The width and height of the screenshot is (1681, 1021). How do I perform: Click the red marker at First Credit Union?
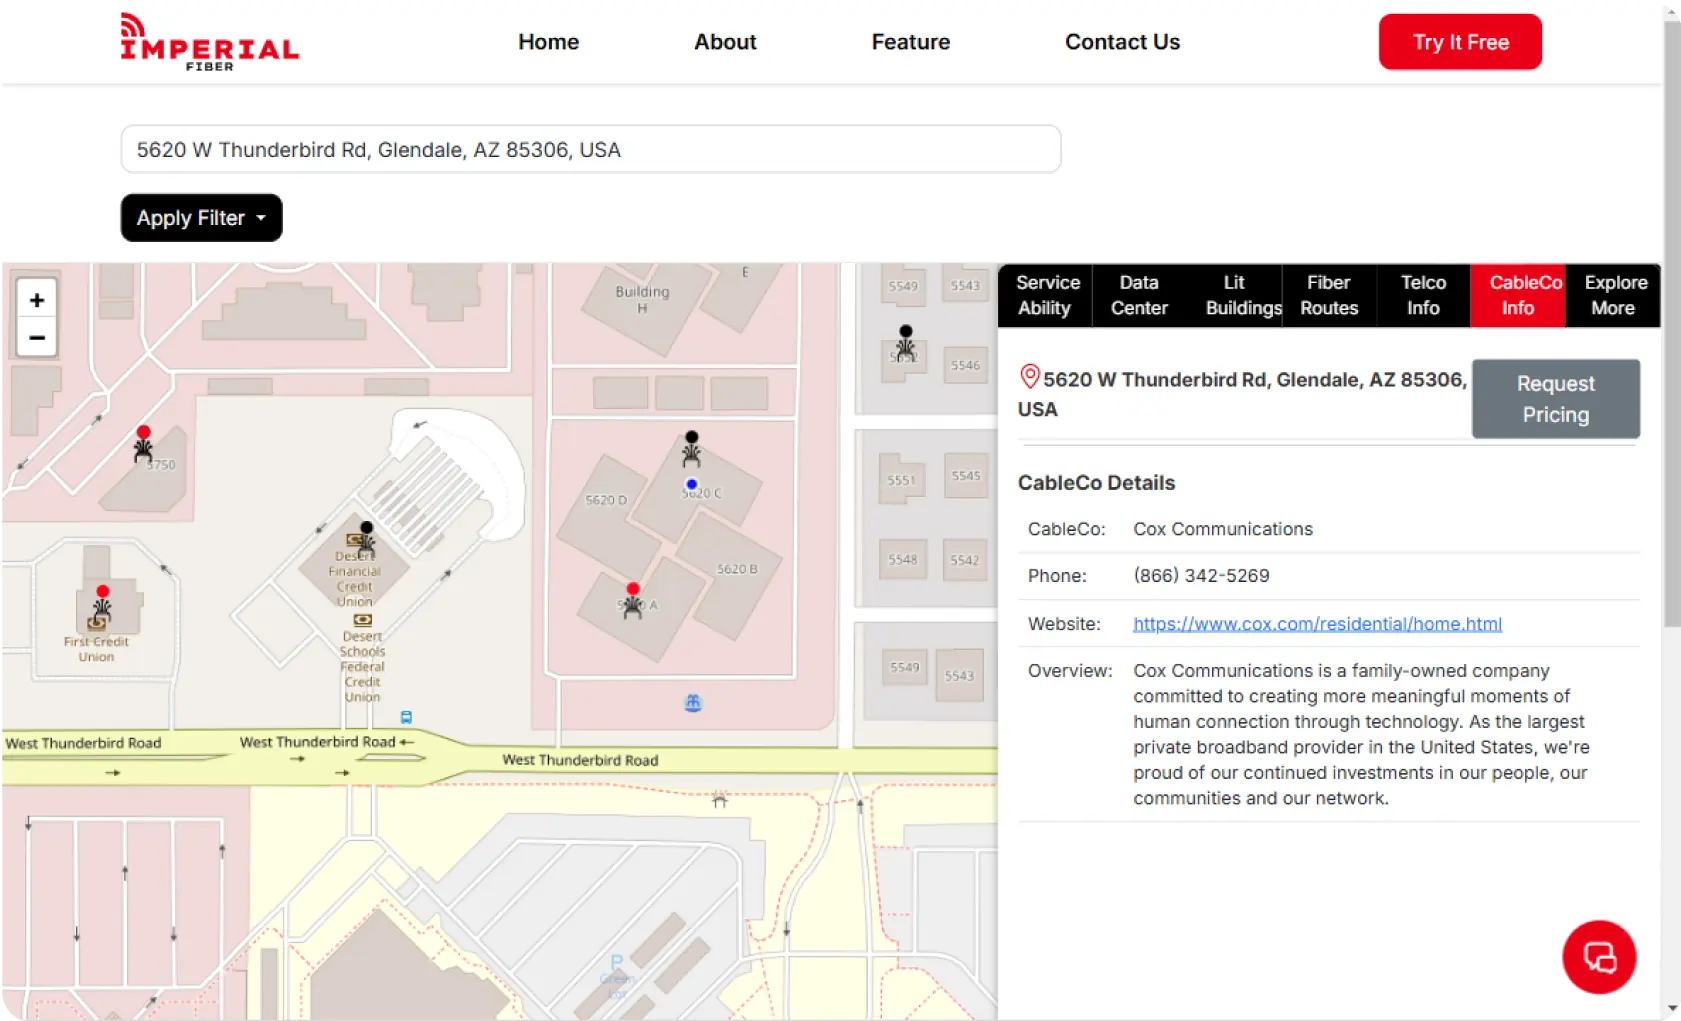coord(102,603)
